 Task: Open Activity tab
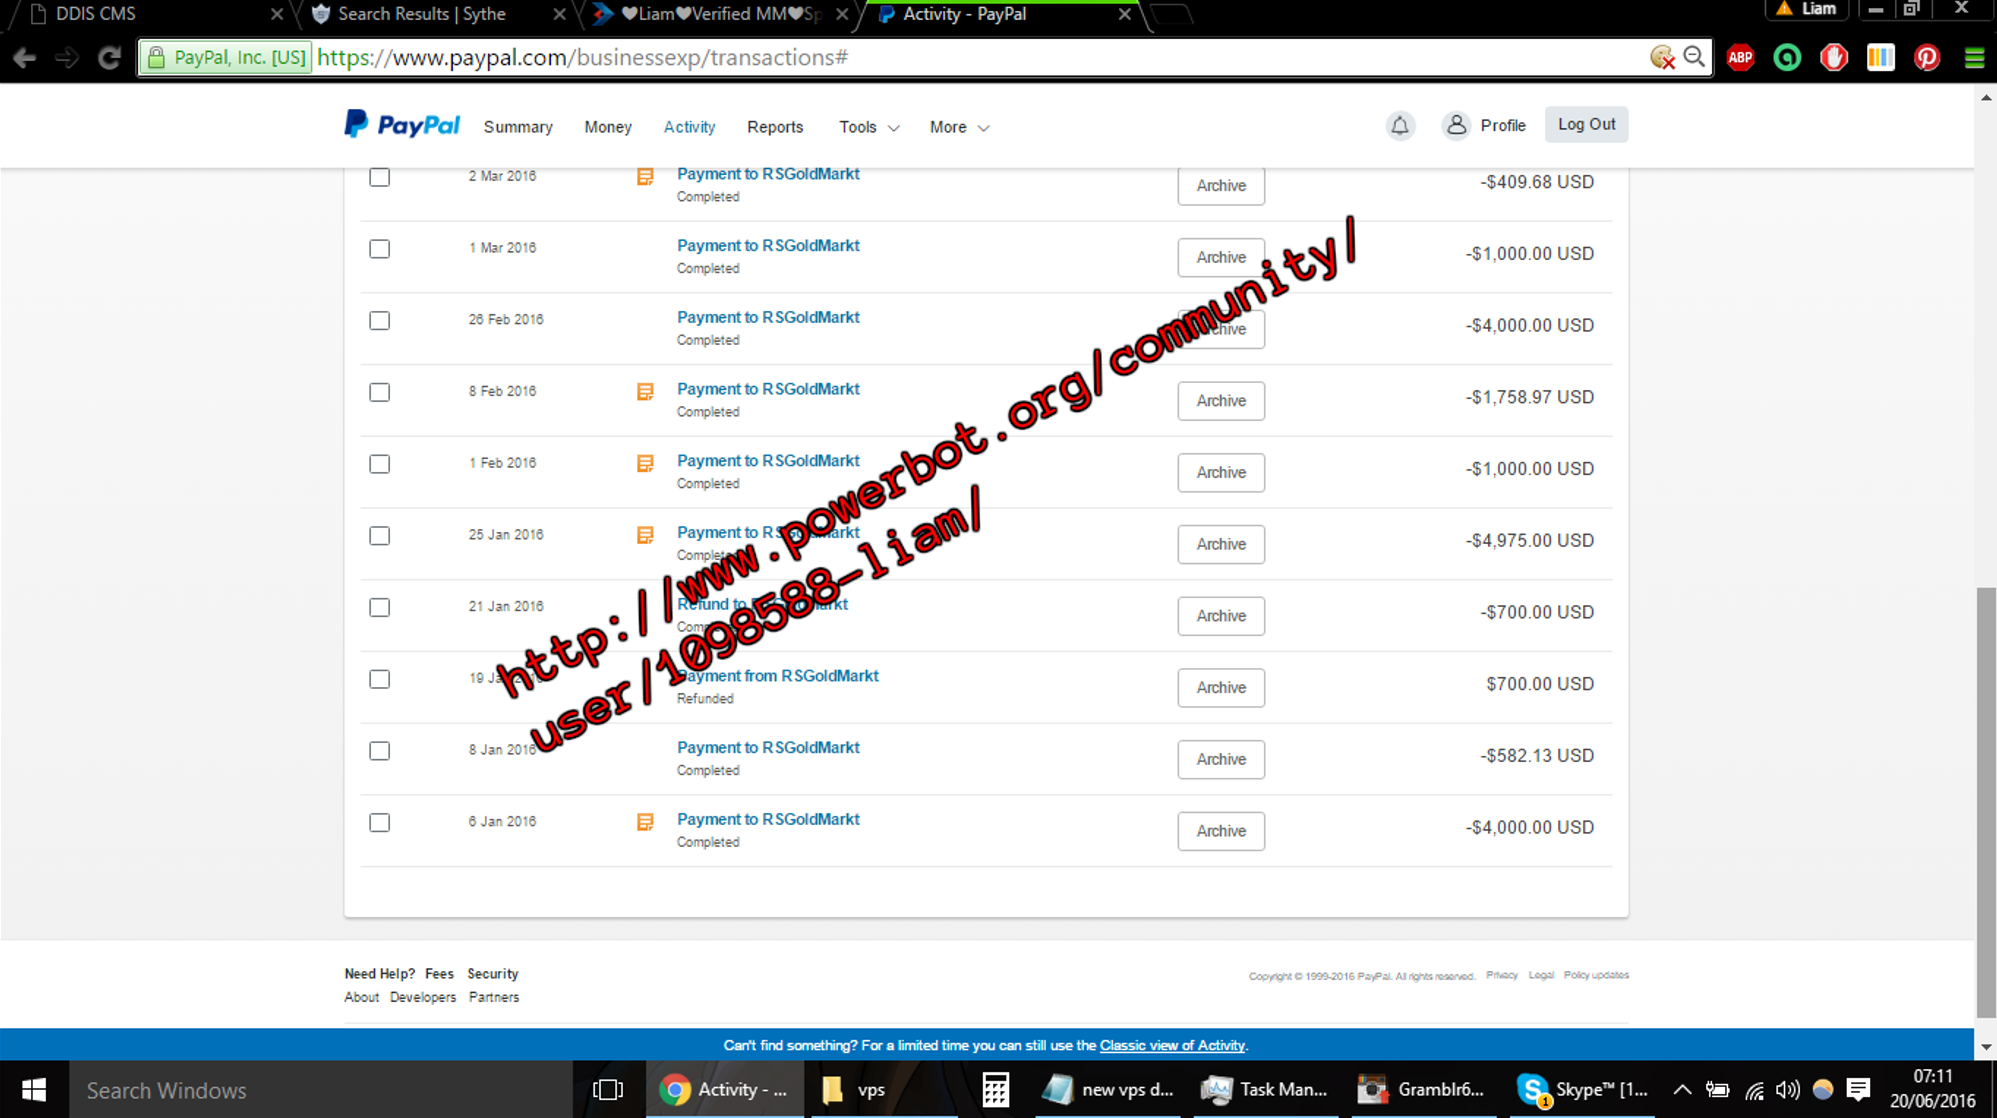(689, 127)
